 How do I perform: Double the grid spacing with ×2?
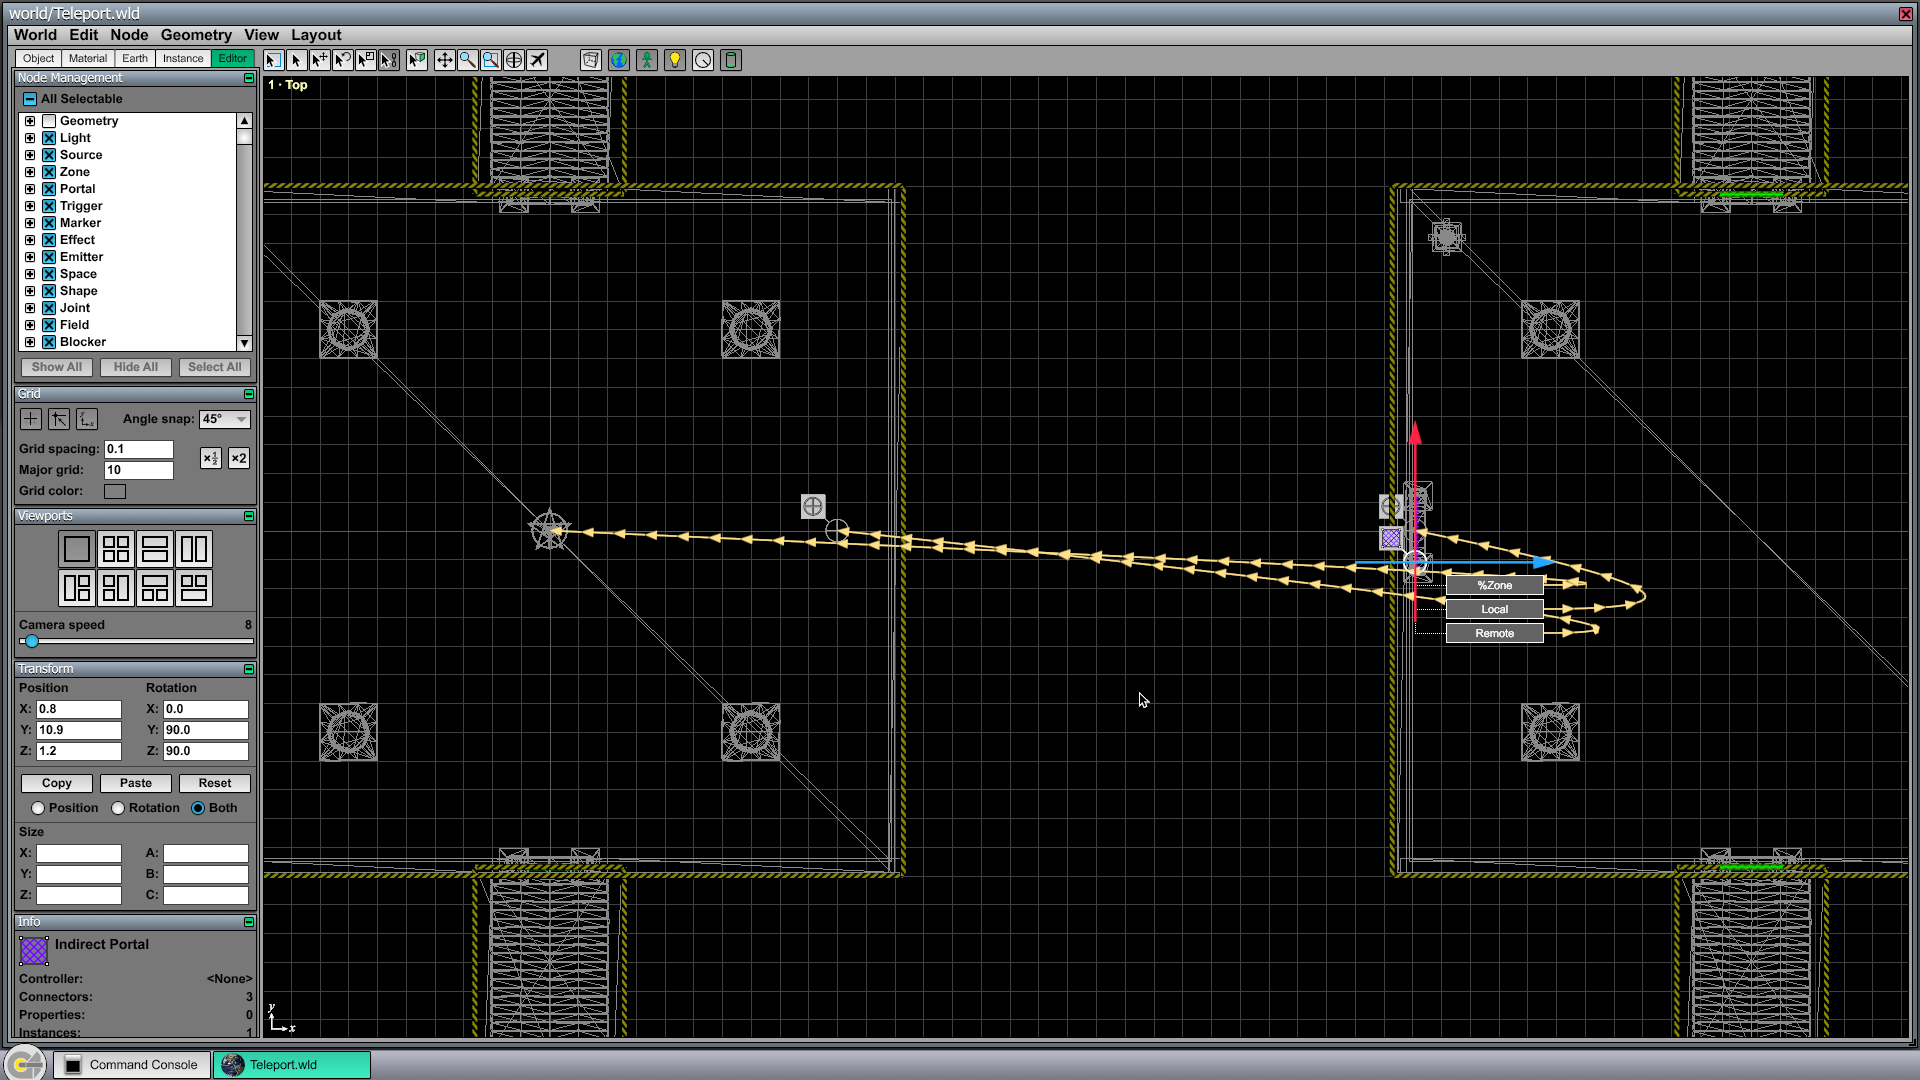[239, 458]
